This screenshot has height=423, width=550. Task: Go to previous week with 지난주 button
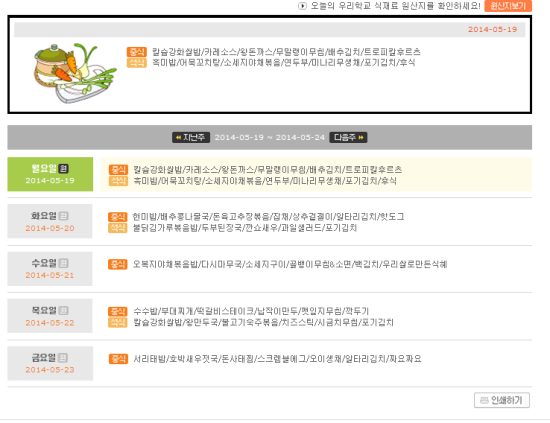pyautogui.click(x=191, y=137)
